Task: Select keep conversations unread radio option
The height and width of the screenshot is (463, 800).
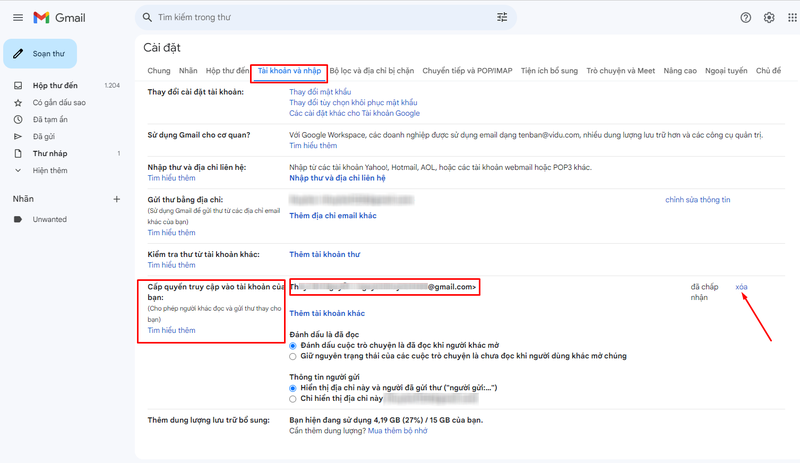Action: point(293,356)
